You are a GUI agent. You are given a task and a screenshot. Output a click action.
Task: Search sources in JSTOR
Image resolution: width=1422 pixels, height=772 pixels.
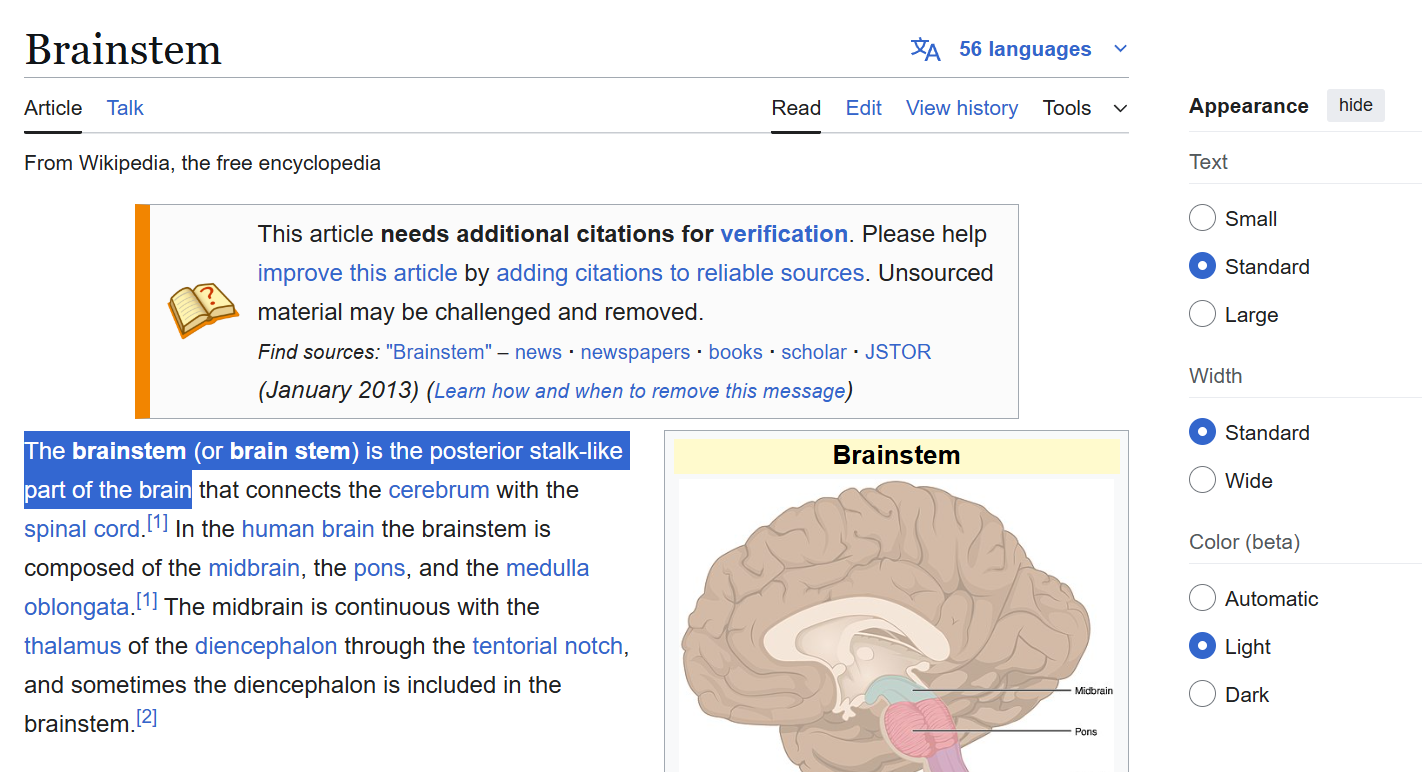pos(898,352)
